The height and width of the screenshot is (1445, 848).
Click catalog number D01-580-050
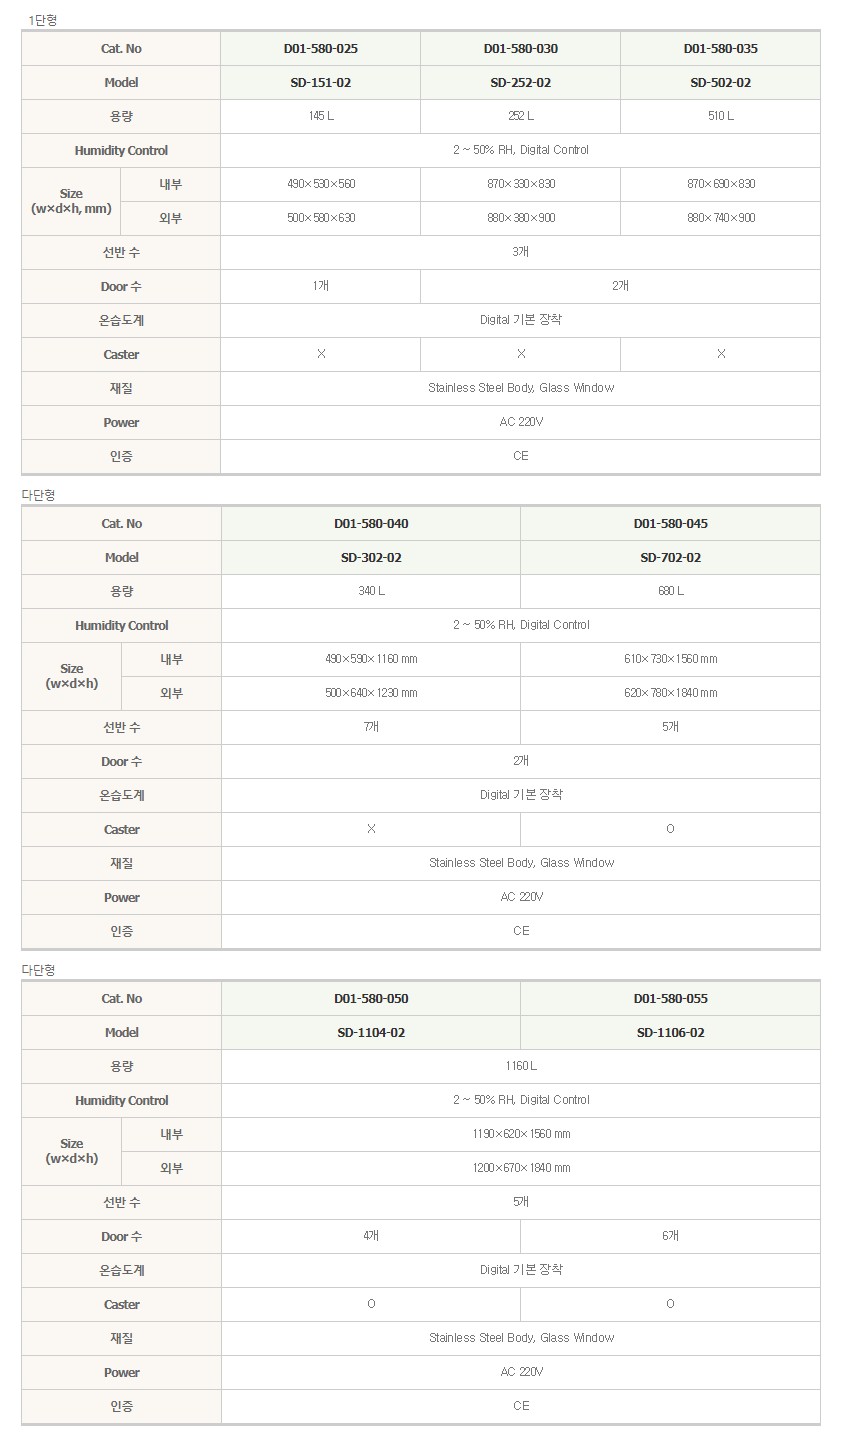click(371, 998)
